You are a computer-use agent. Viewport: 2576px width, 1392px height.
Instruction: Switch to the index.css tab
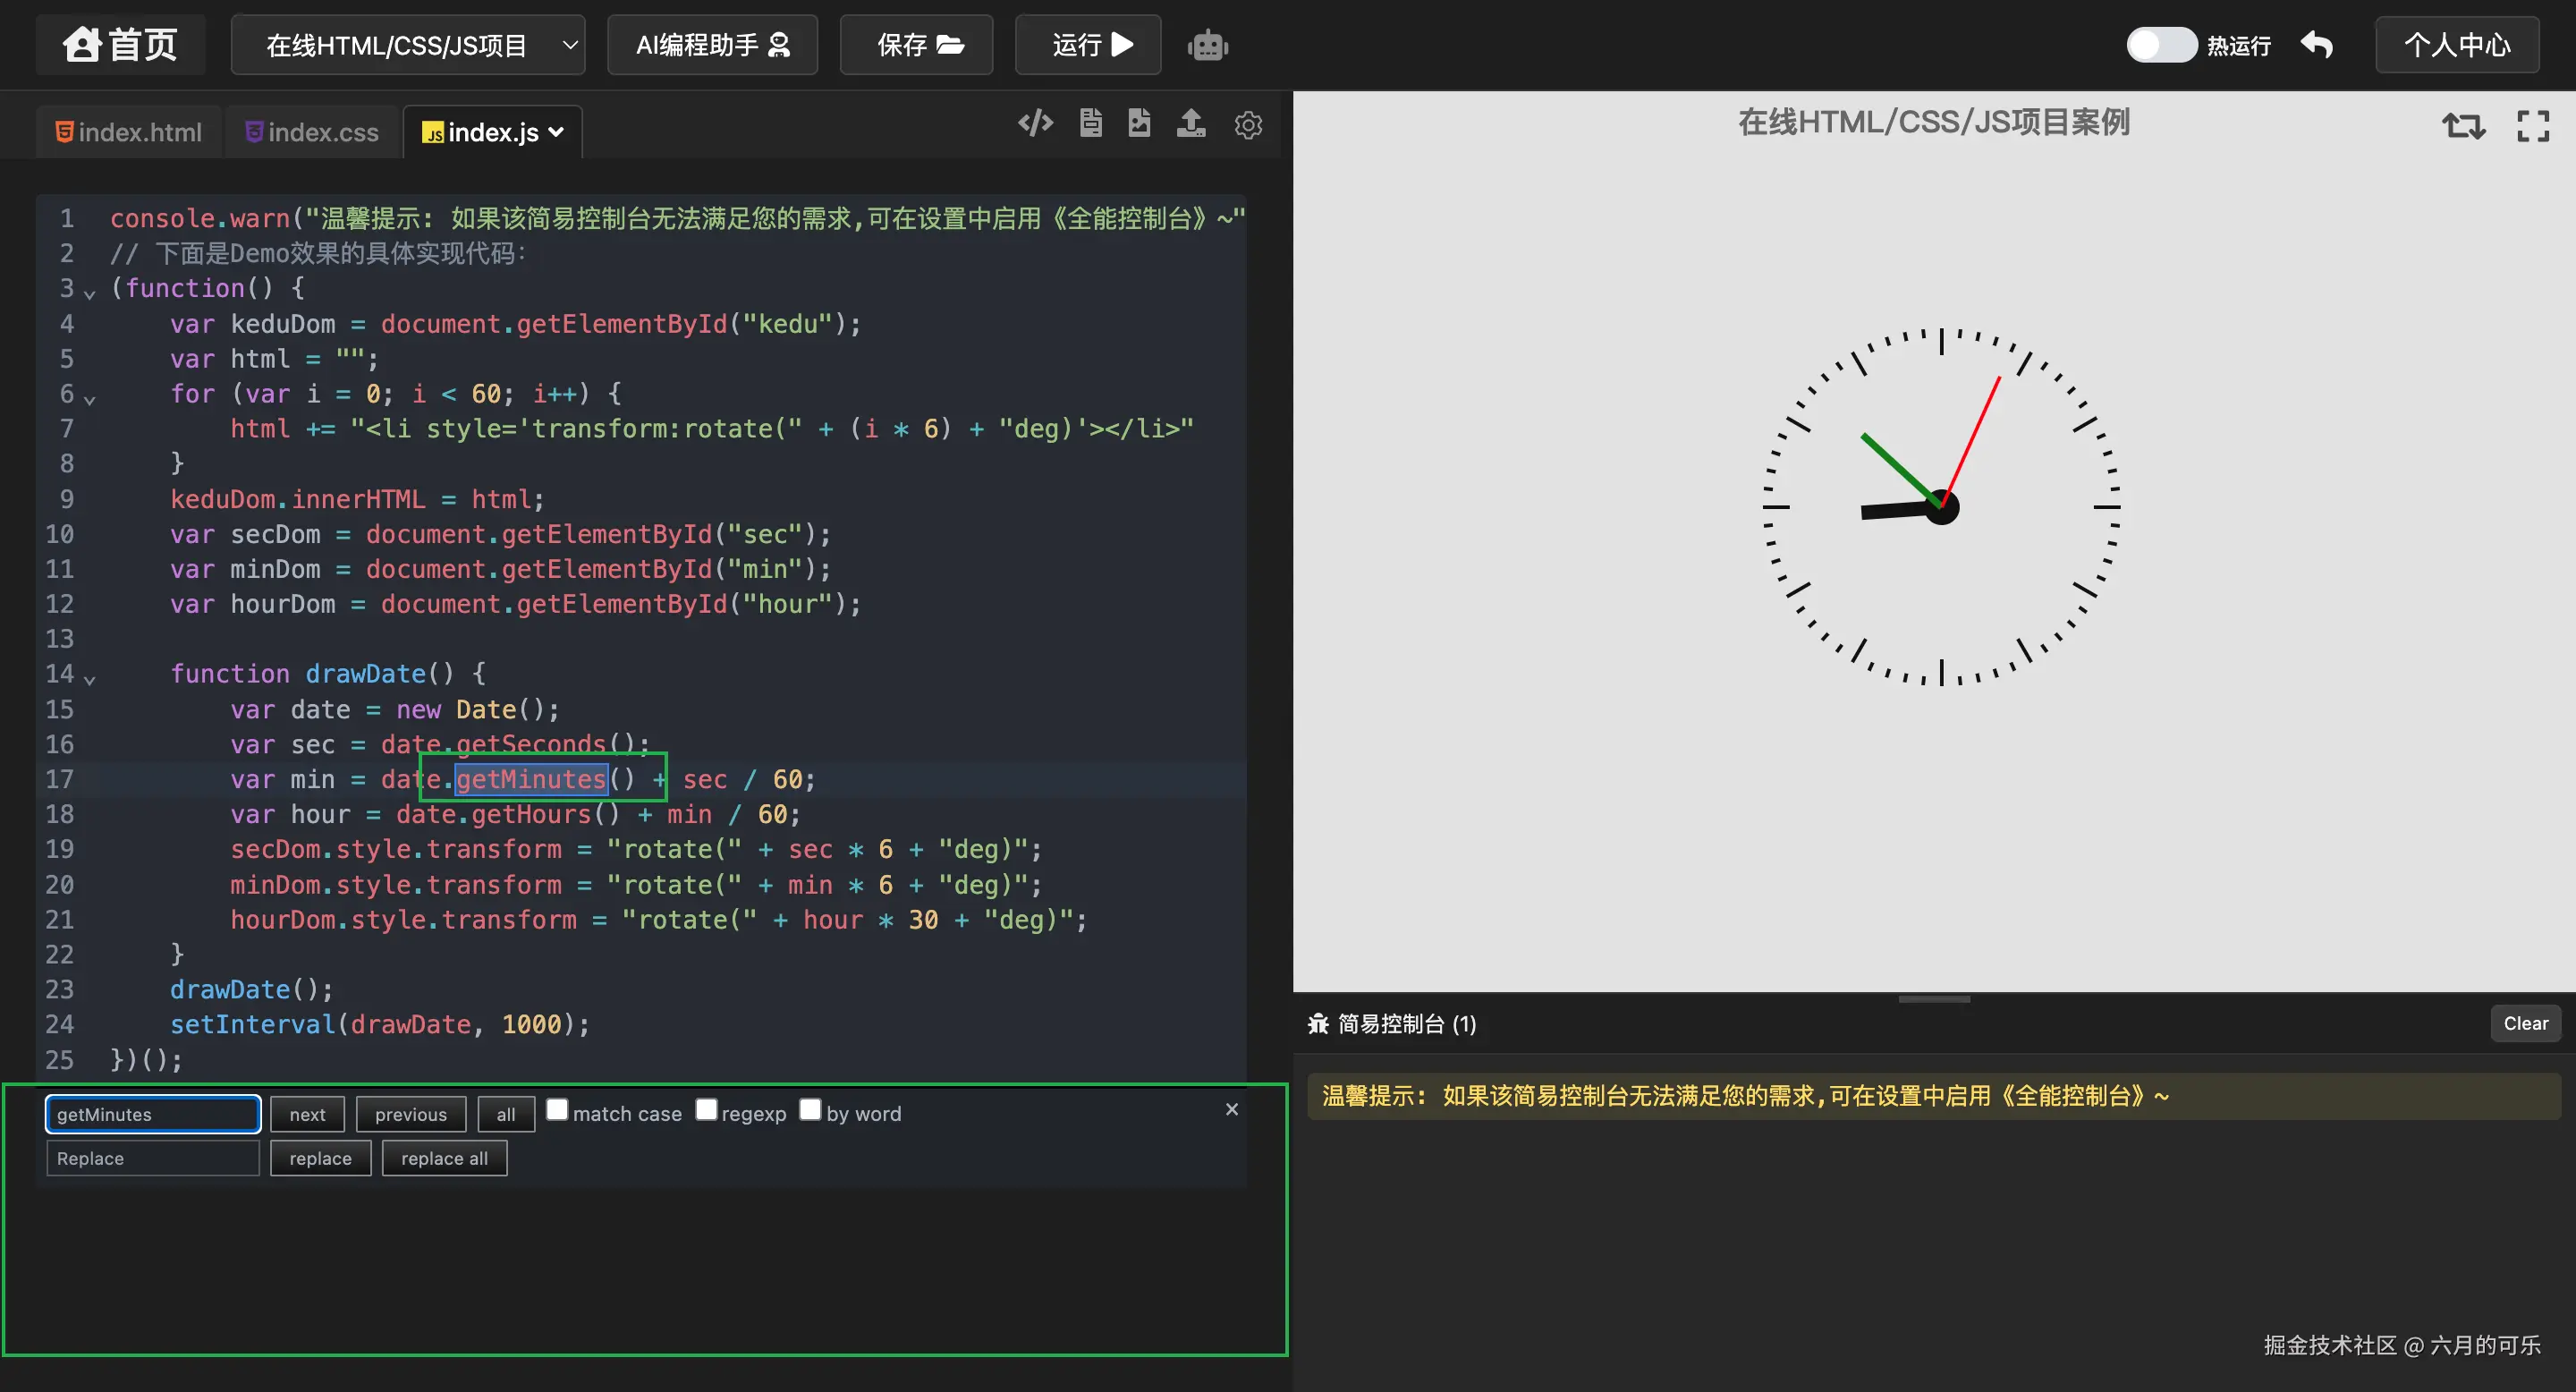click(x=311, y=132)
